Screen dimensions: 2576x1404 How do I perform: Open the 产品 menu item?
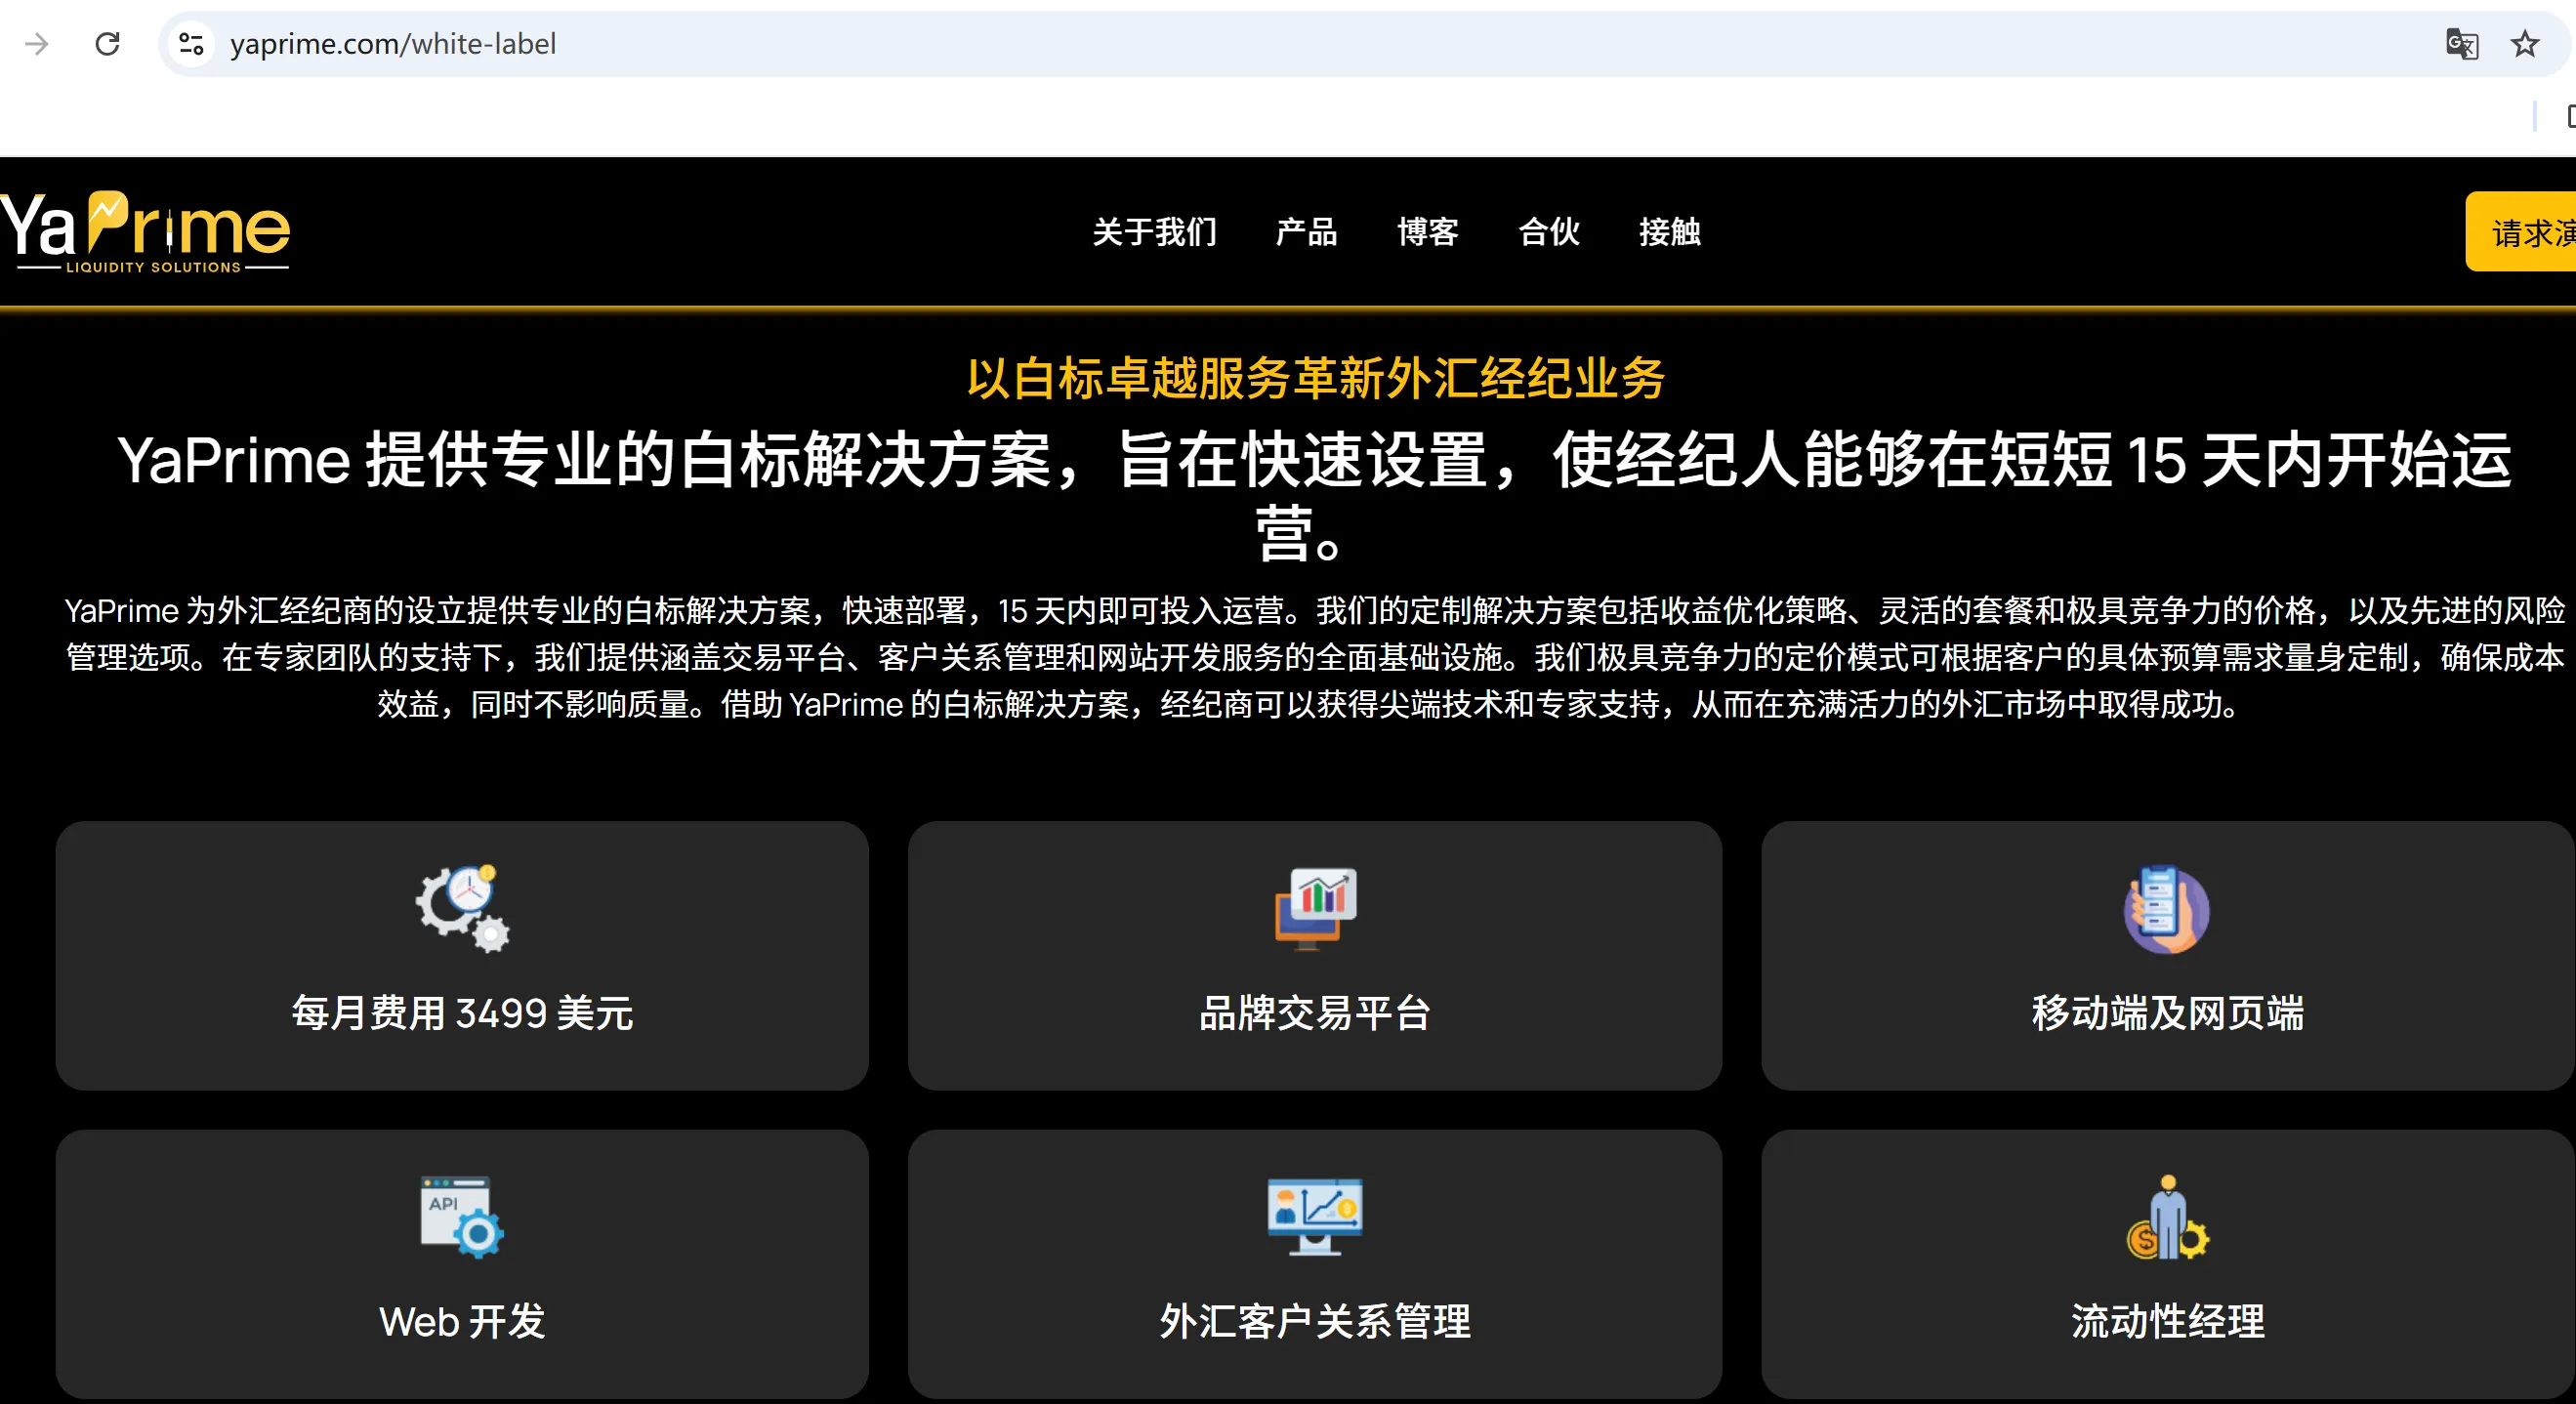tap(1306, 232)
